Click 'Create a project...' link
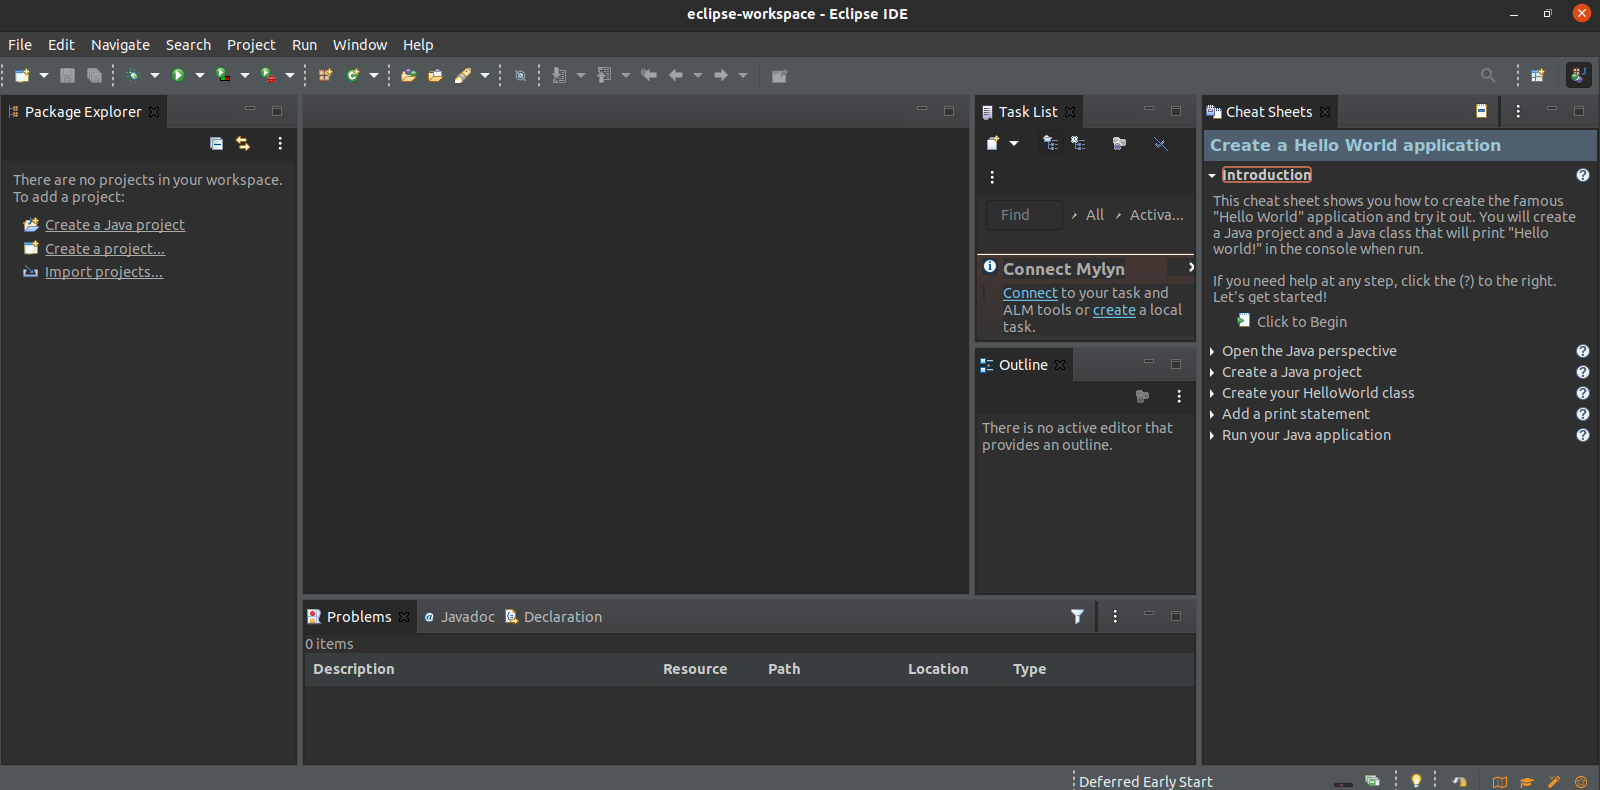1600x790 pixels. 105,249
